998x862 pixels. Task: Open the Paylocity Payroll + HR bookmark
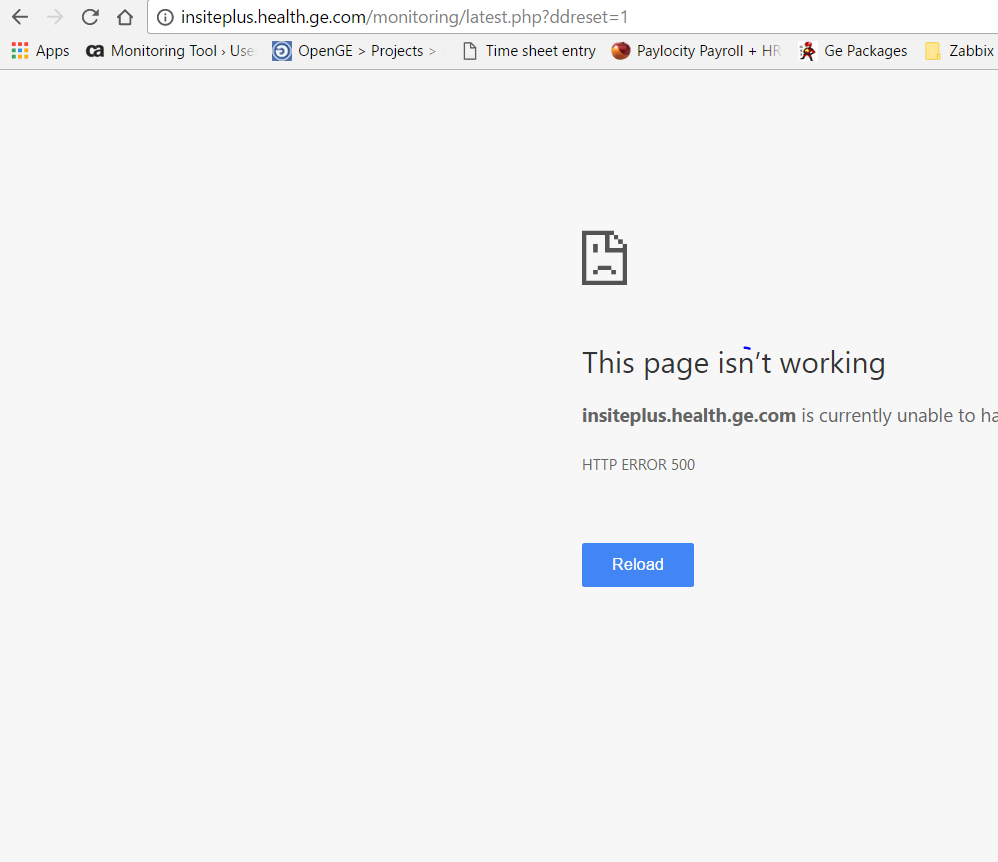click(x=696, y=51)
